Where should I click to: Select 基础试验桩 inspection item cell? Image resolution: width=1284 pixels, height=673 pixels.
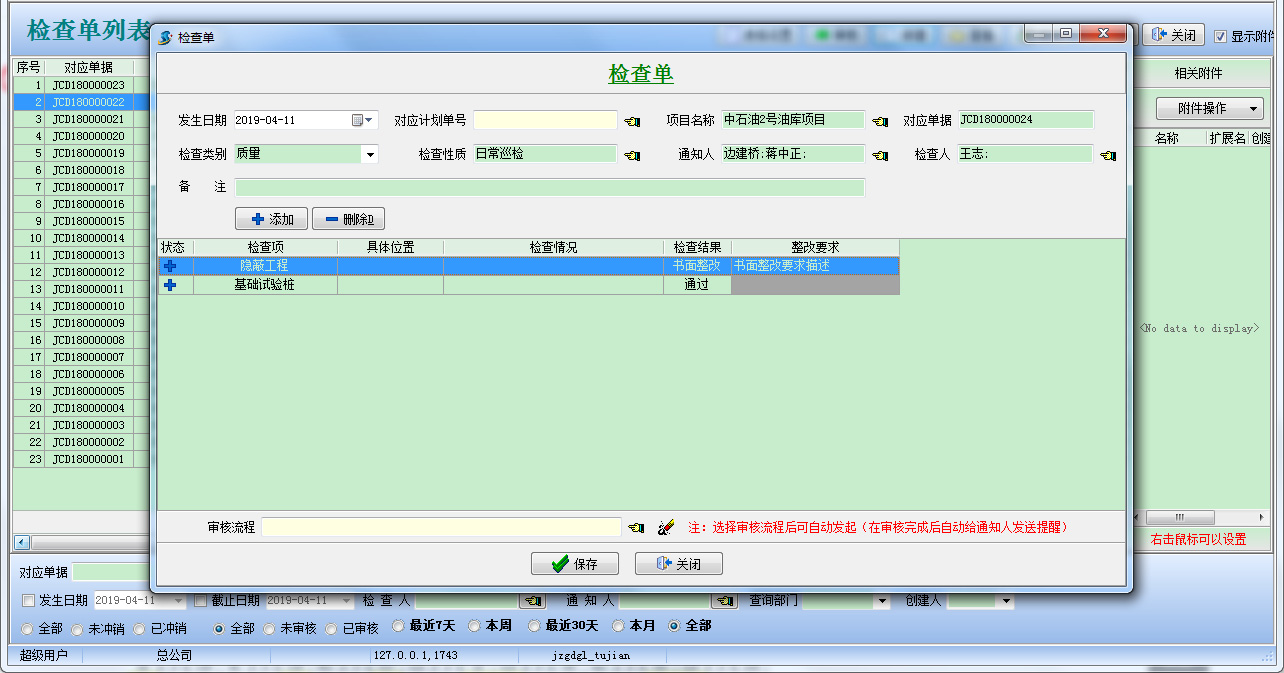pos(265,285)
